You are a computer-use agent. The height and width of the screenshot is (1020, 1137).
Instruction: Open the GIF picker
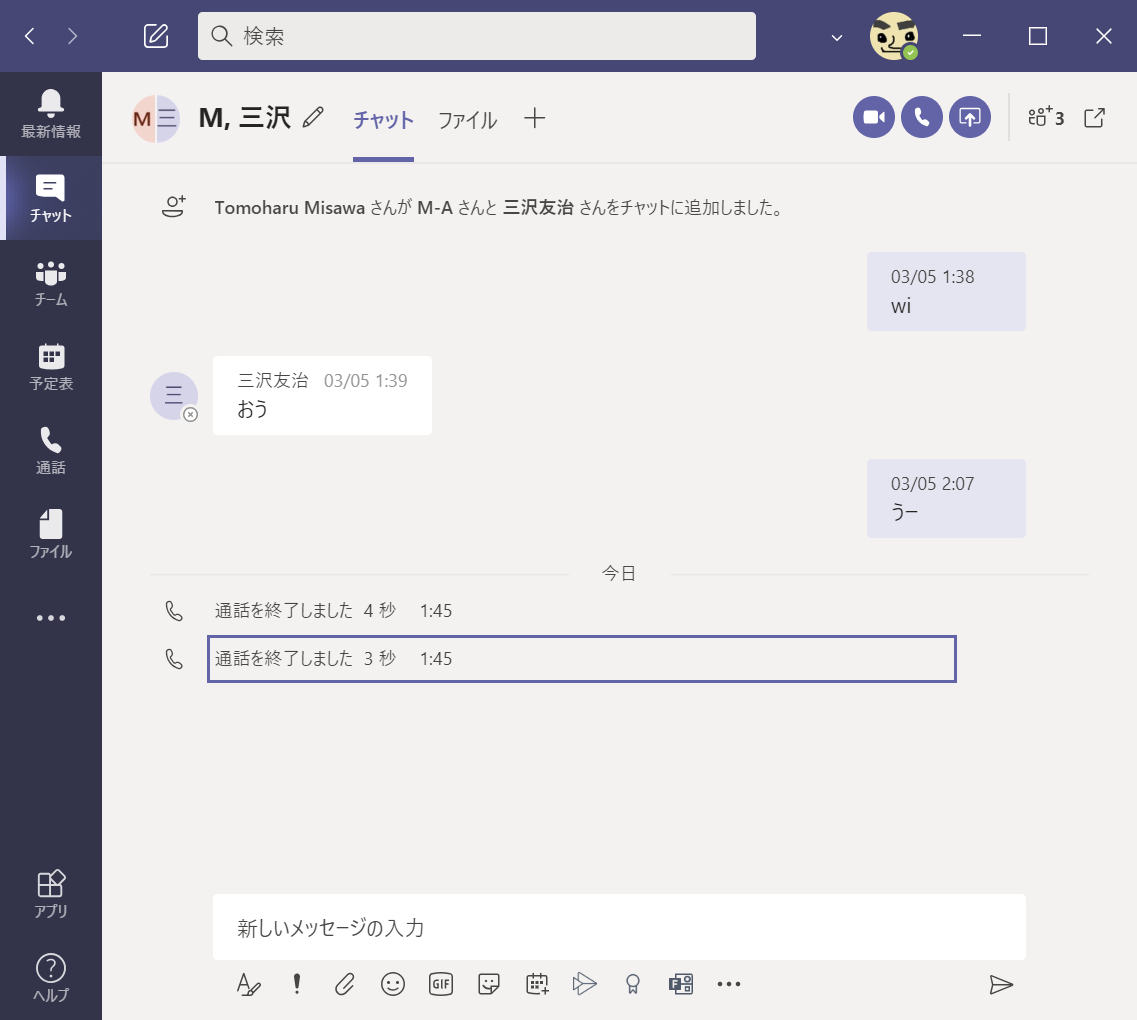441,984
